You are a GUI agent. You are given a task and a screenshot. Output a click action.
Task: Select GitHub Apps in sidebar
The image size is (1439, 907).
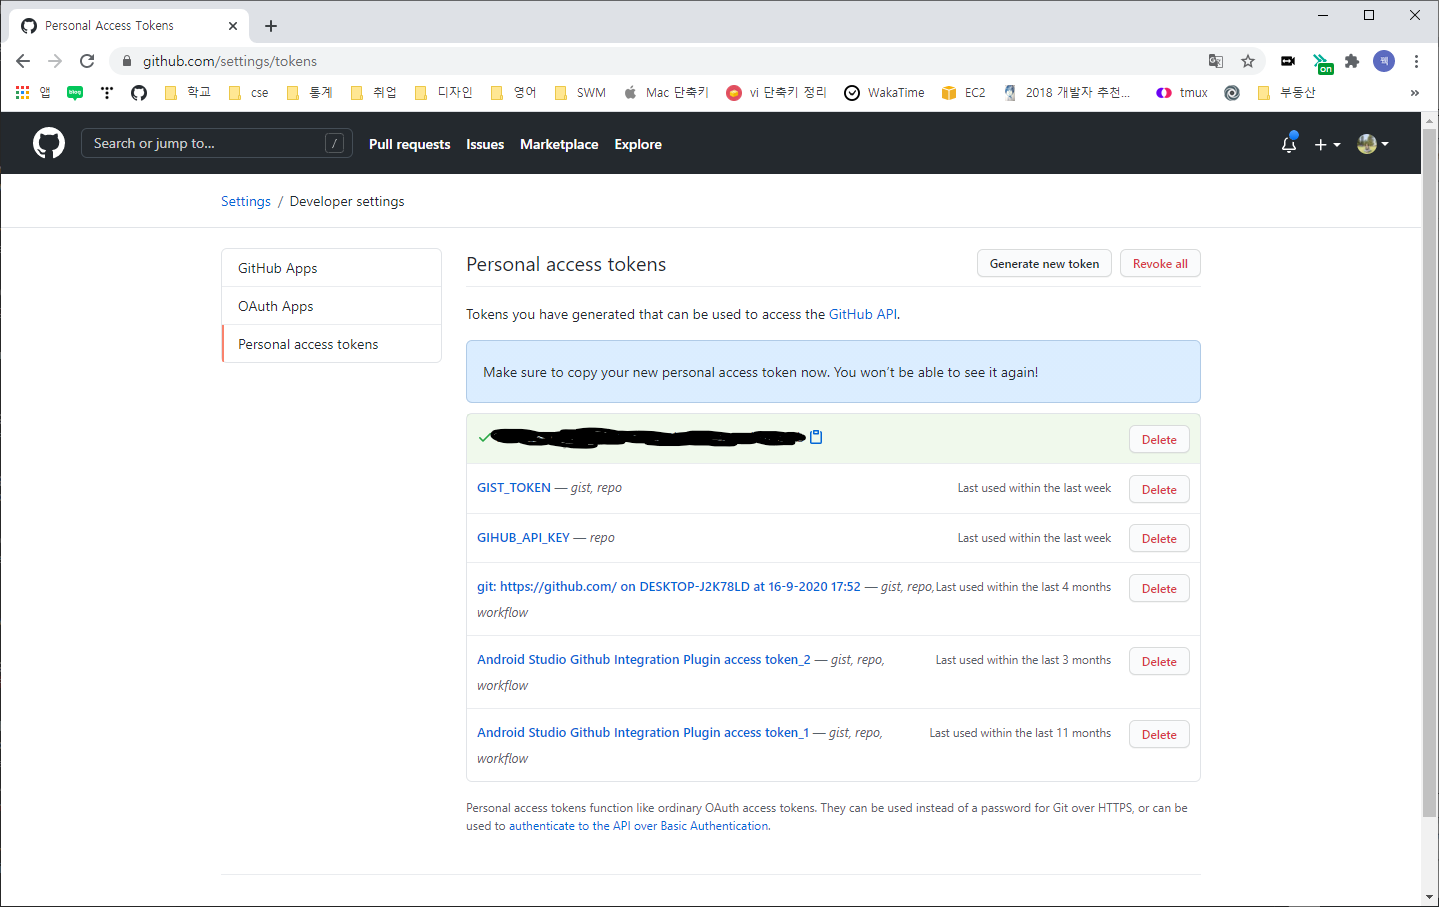click(331, 268)
